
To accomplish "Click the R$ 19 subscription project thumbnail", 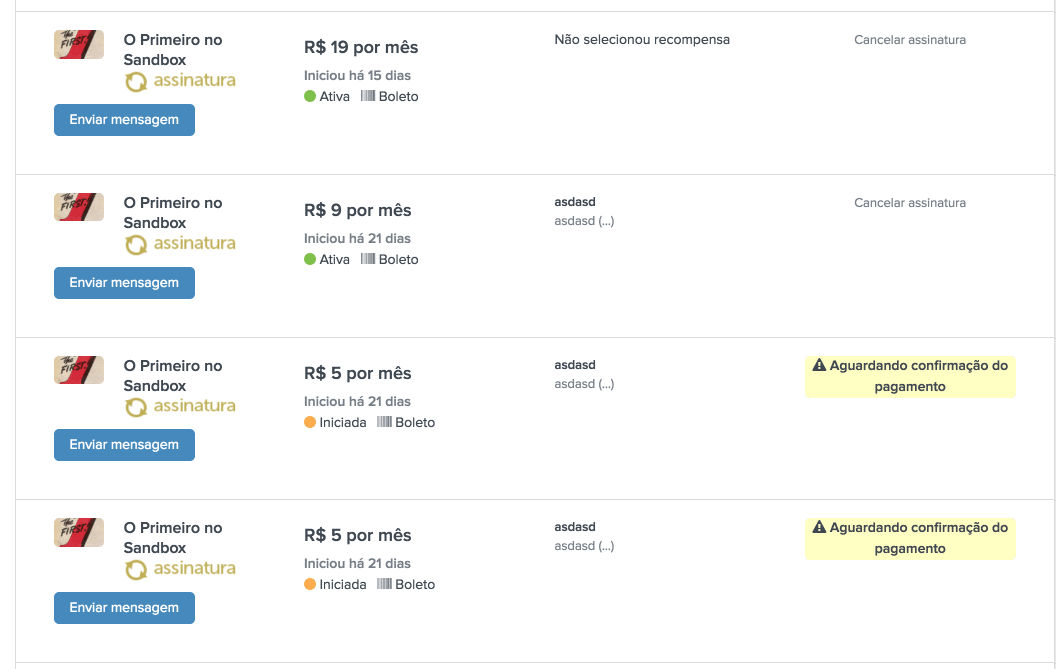I will 79,44.
